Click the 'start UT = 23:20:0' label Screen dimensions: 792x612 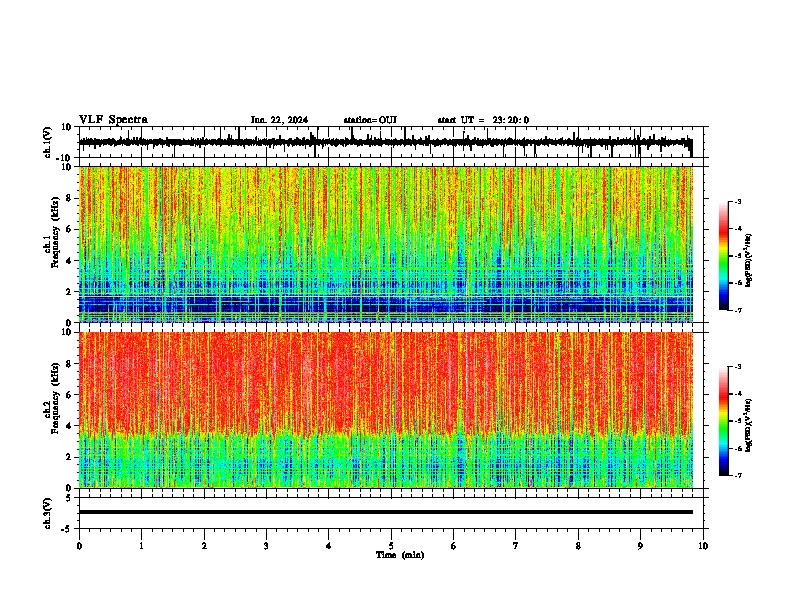click(x=483, y=120)
